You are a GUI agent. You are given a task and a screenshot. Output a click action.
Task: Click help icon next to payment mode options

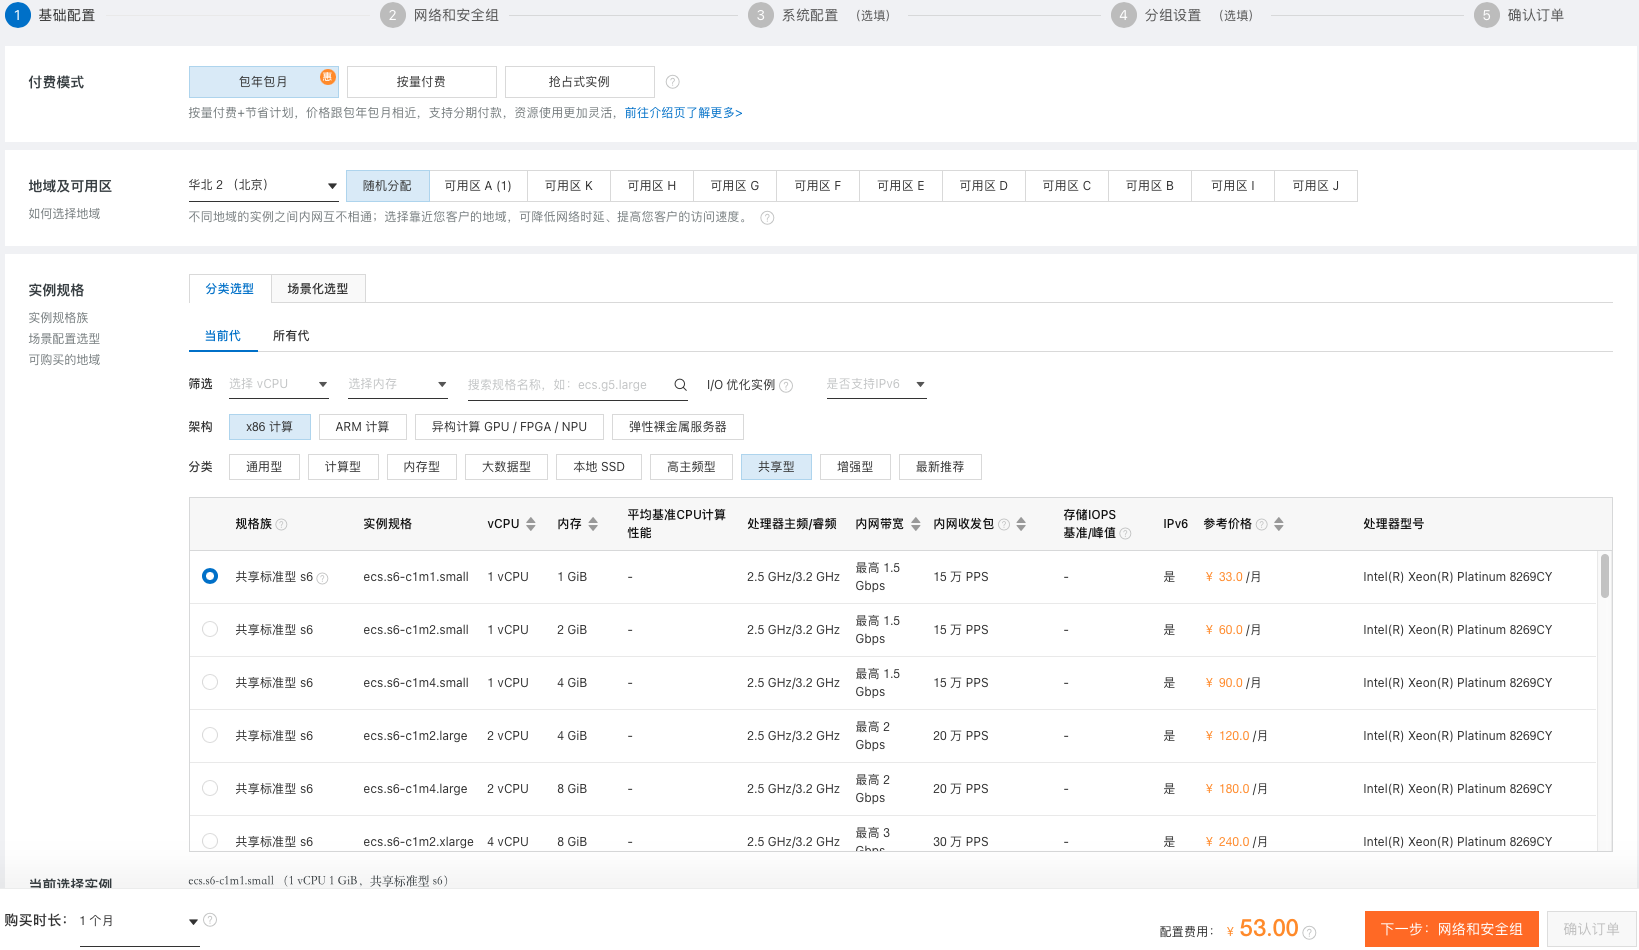click(x=673, y=82)
